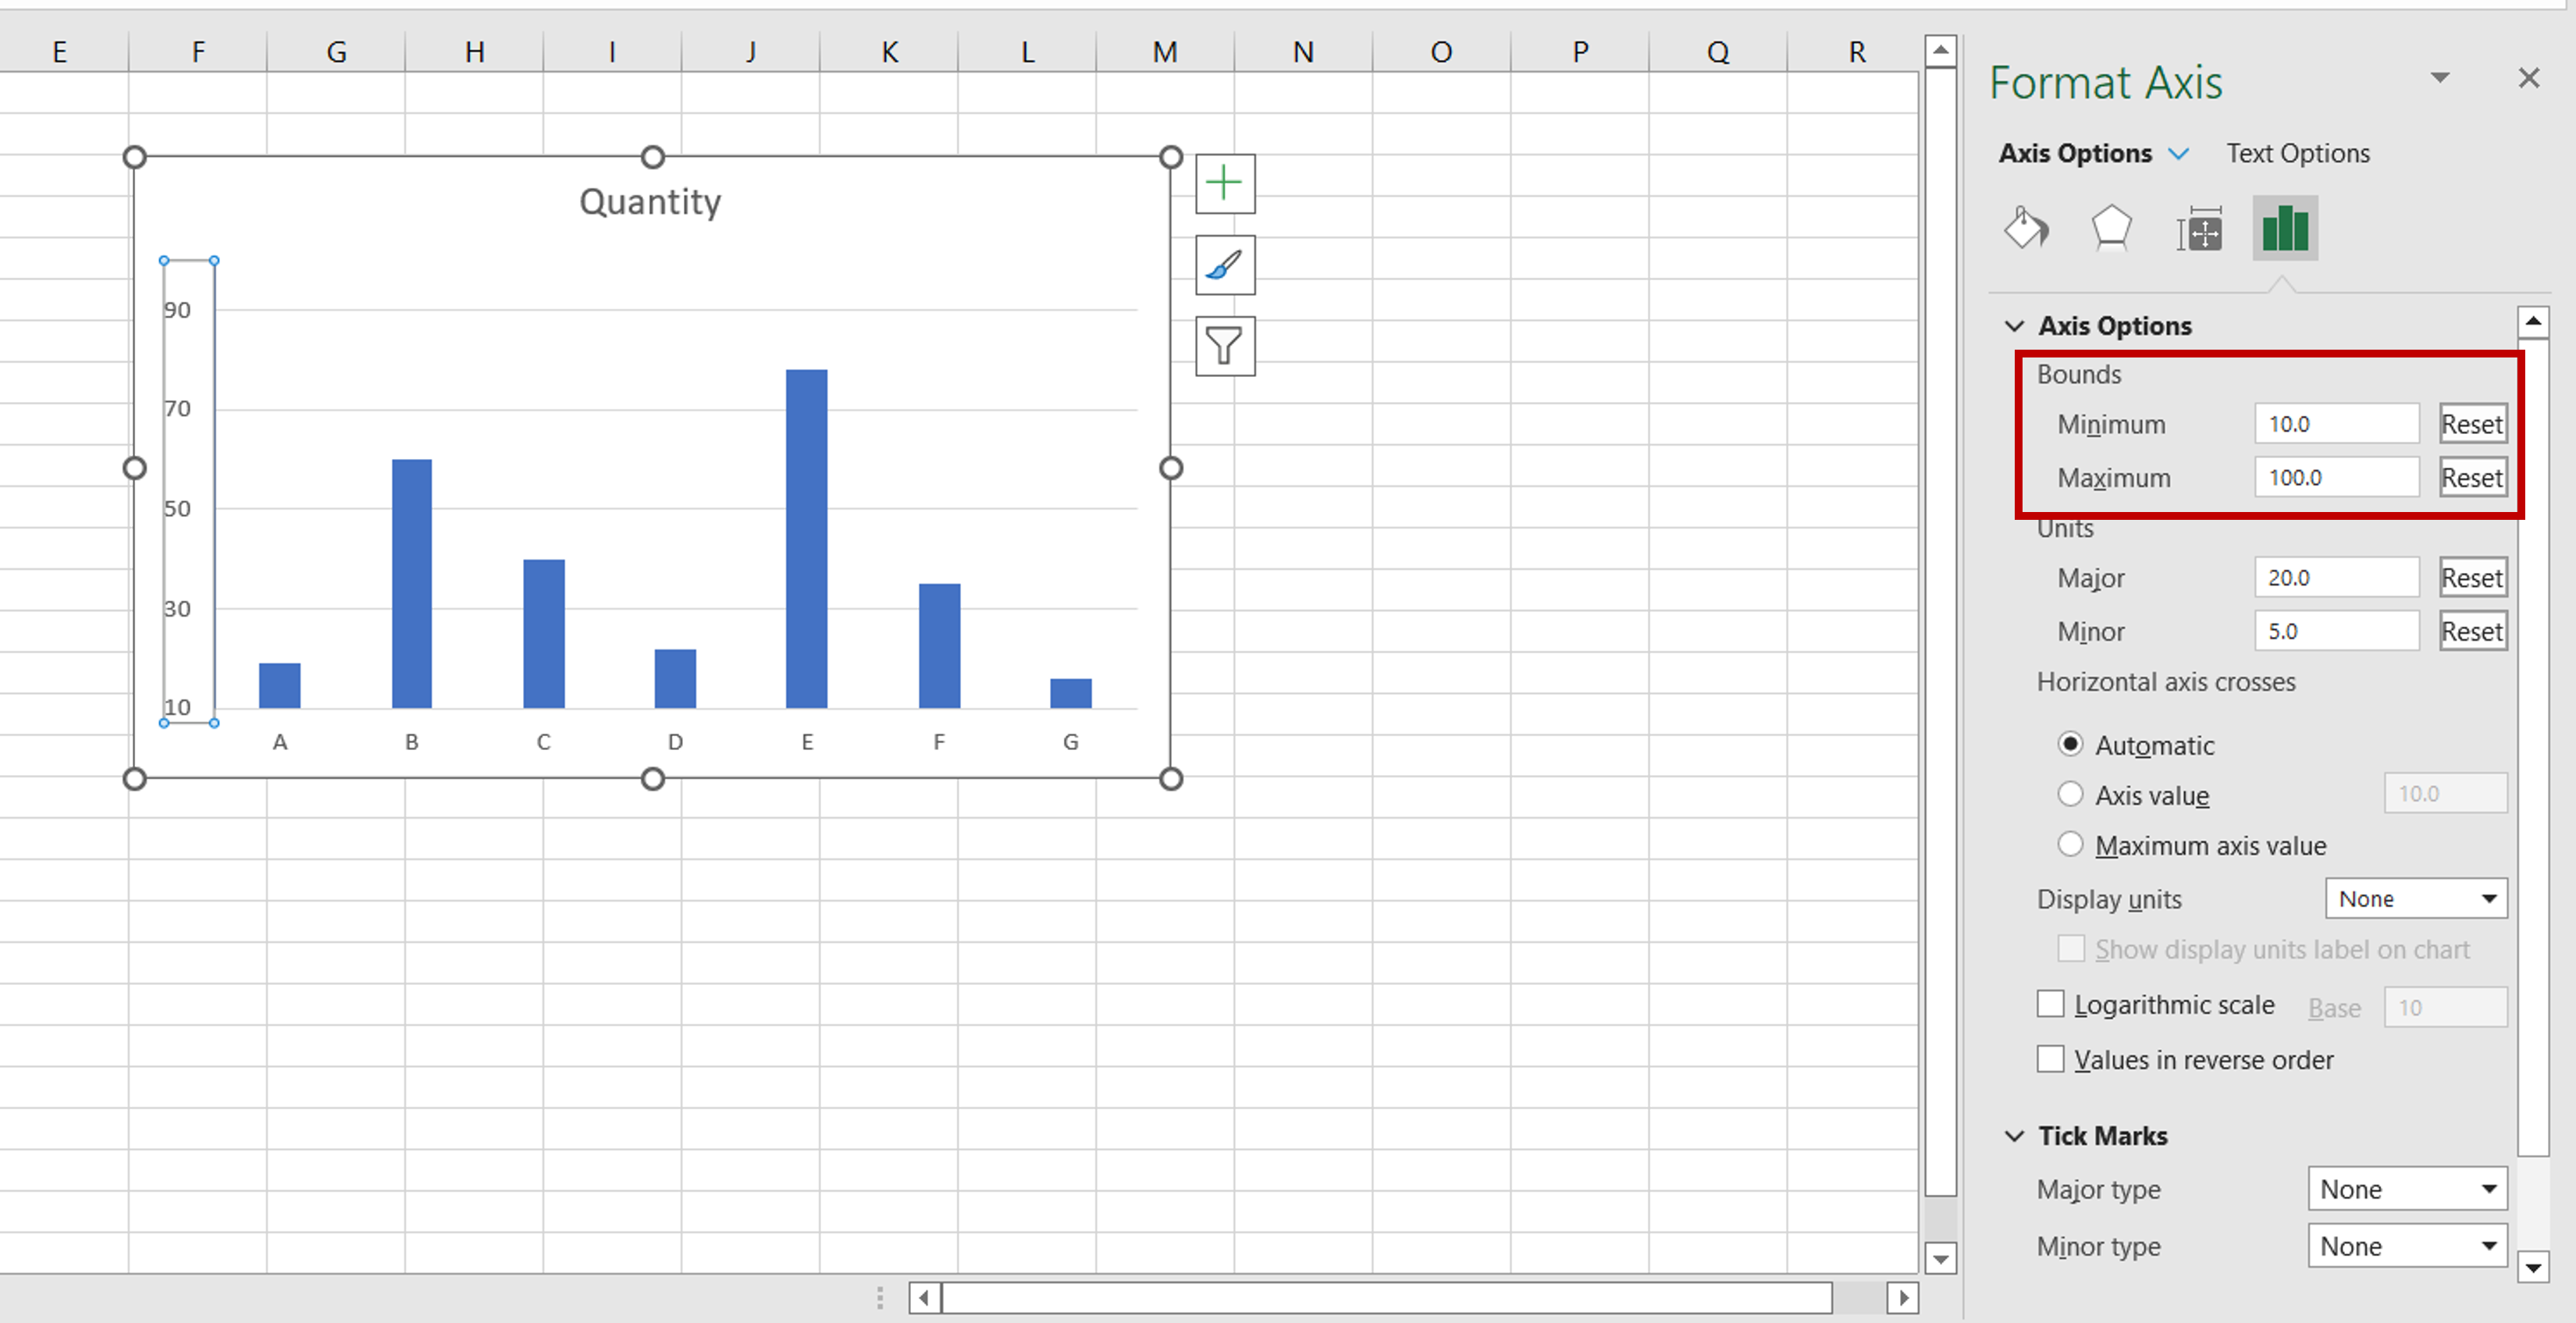Image resolution: width=2576 pixels, height=1323 pixels.
Task: Reset the Maximum bounds value
Action: 2476,478
